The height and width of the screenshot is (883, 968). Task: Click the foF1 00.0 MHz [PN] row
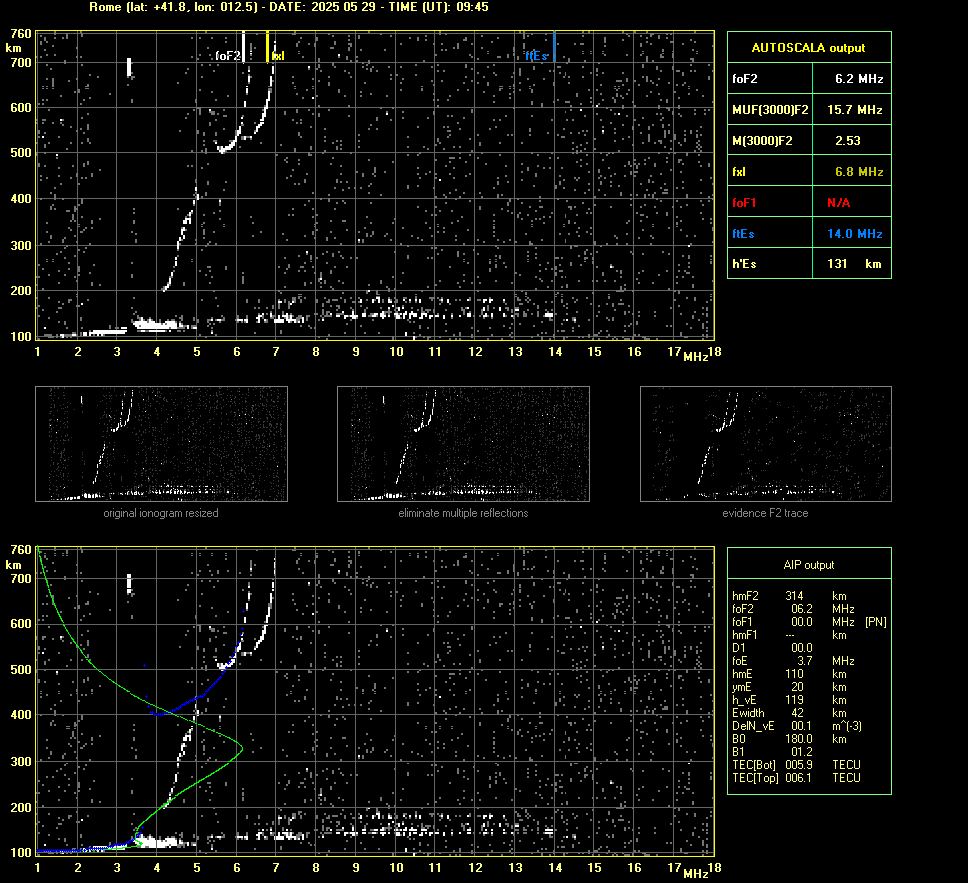click(x=809, y=622)
